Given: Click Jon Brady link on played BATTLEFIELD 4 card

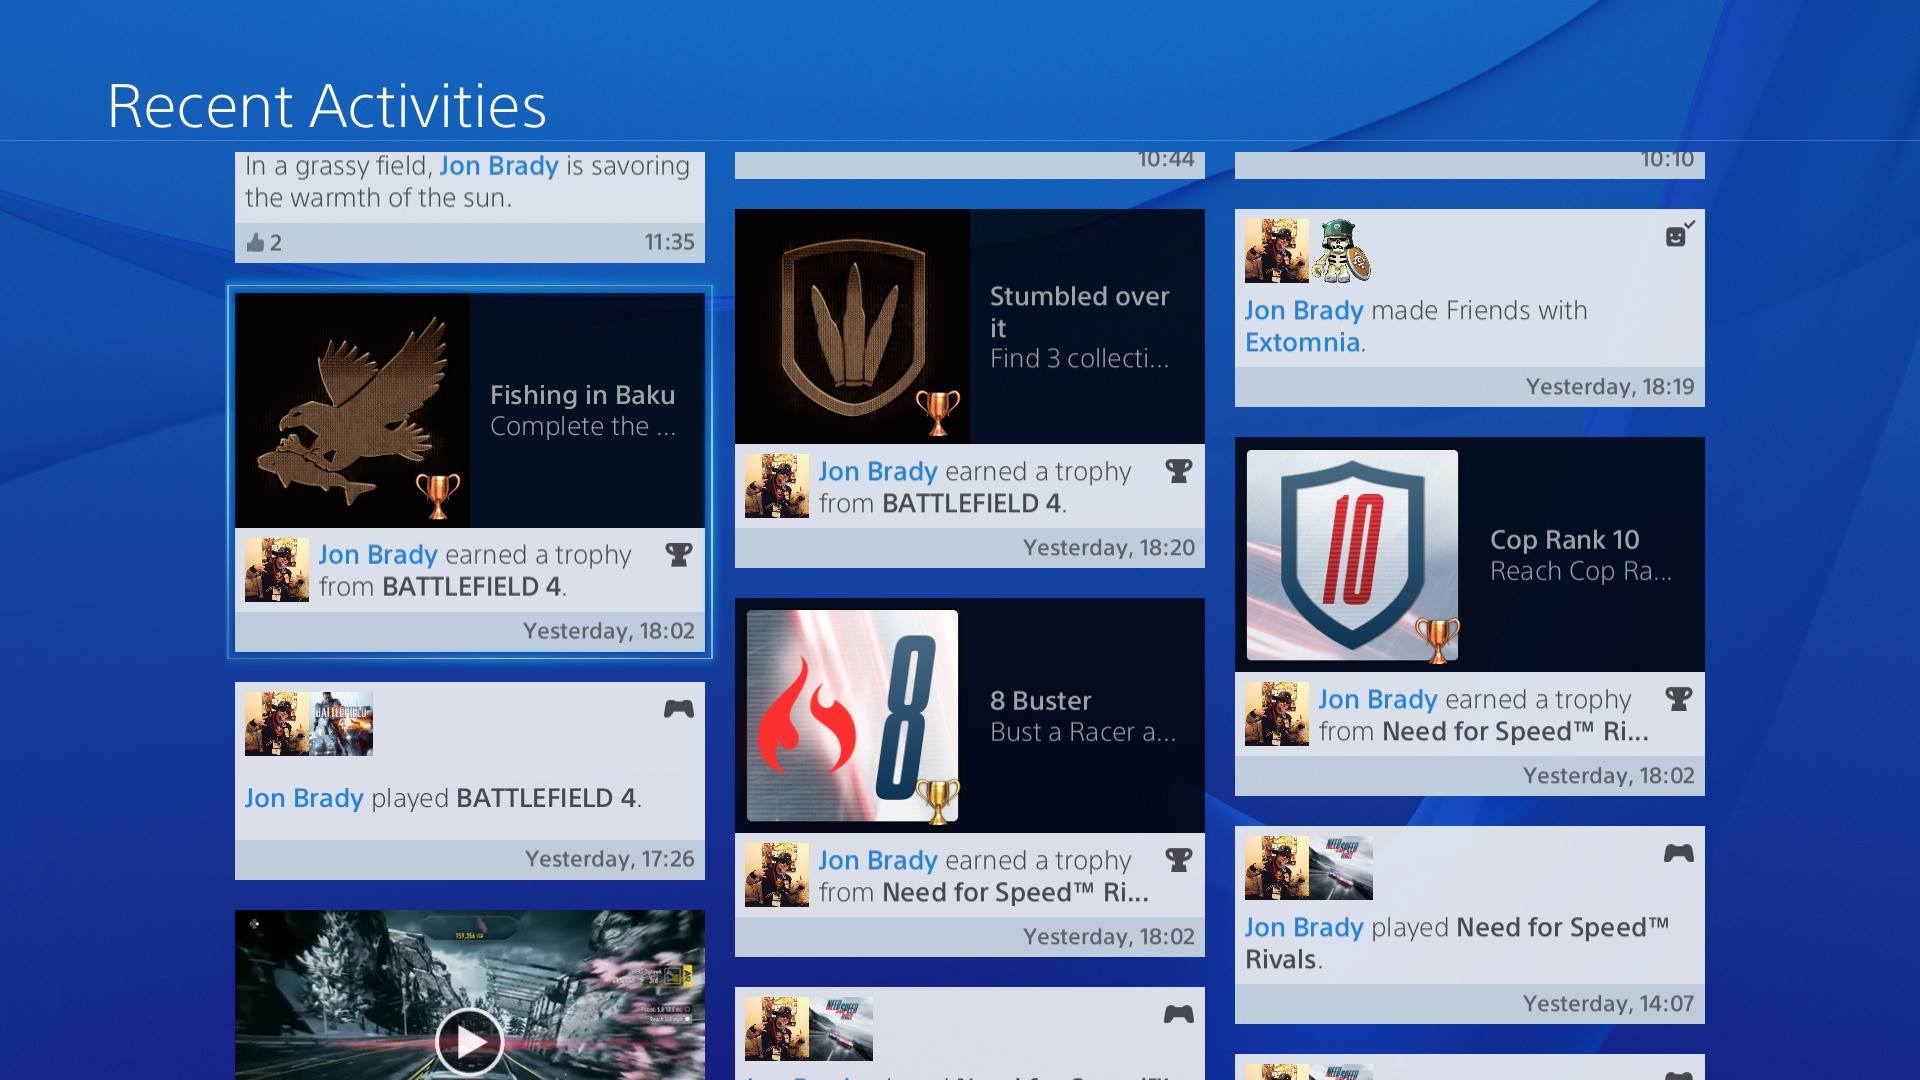Looking at the screenshot, I should 304,798.
